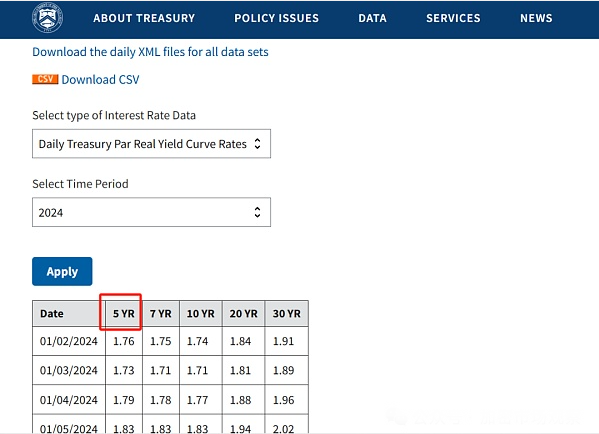Image resolution: width=599 pixels, height=434 pixels.
Task: Click the 01/02/2024 date cell
Action: click(69, 341)
